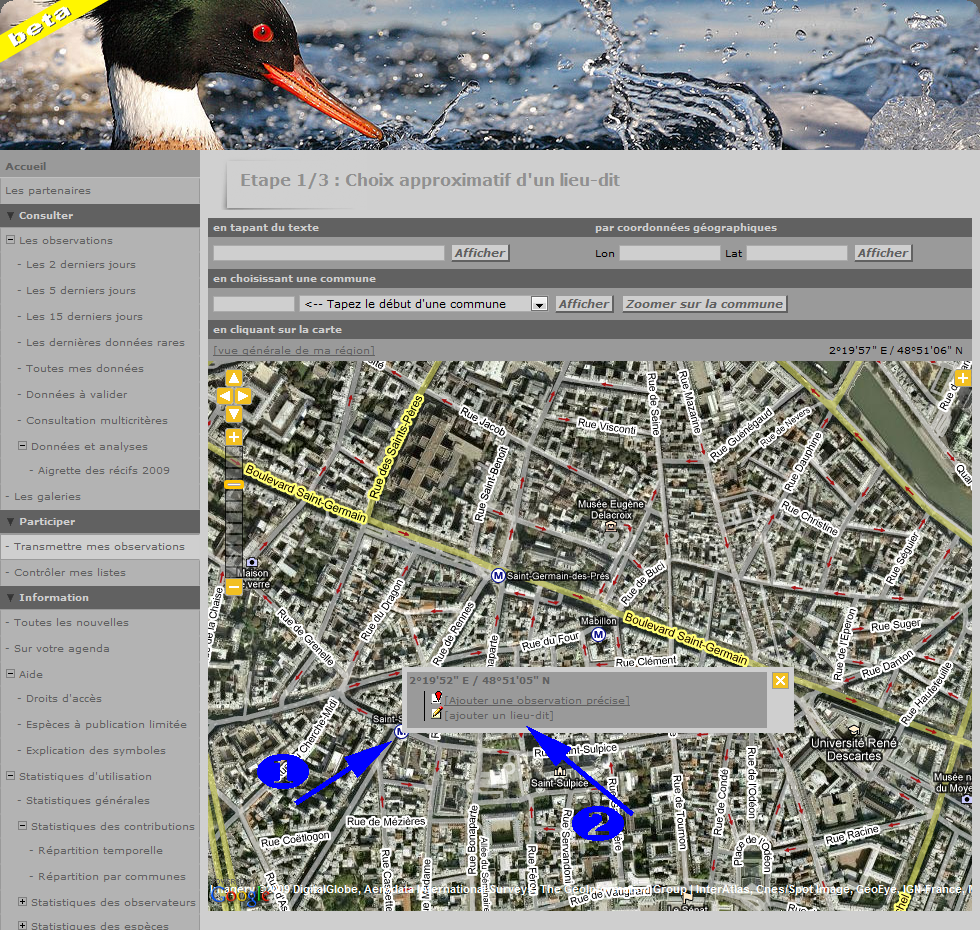
Task: Focus the text search input field
Action: (x=329, y=253)
